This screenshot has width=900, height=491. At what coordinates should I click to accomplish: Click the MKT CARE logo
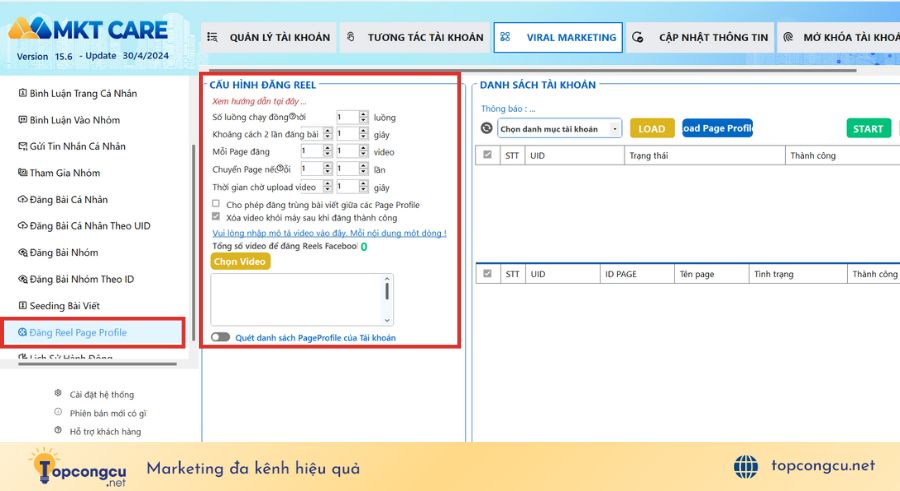click(89, 30)
